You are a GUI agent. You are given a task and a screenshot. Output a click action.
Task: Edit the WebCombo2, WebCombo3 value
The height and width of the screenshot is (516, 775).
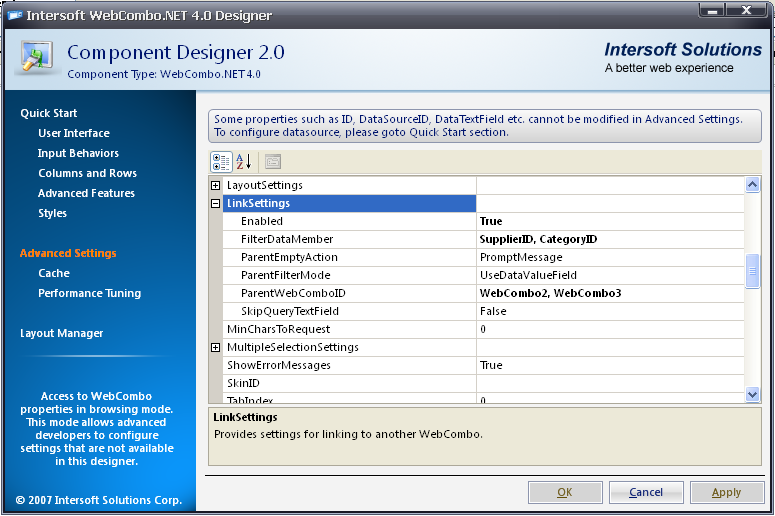pyautogui.click(x=550, y=293)
